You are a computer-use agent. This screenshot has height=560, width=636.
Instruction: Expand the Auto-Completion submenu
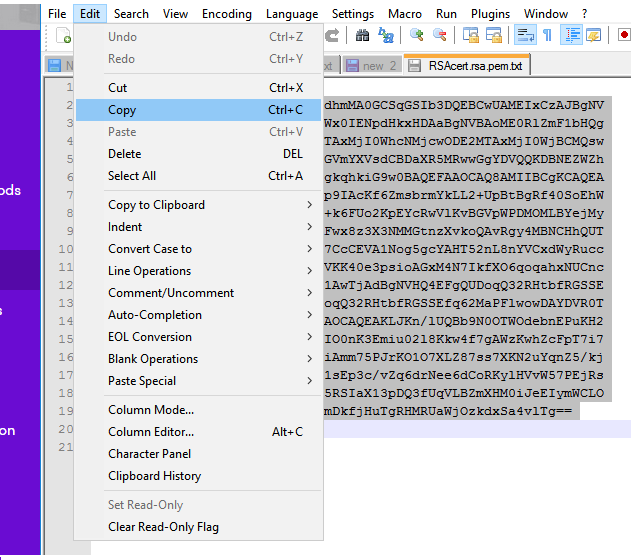pyautogui.click(x=199, y=315)
